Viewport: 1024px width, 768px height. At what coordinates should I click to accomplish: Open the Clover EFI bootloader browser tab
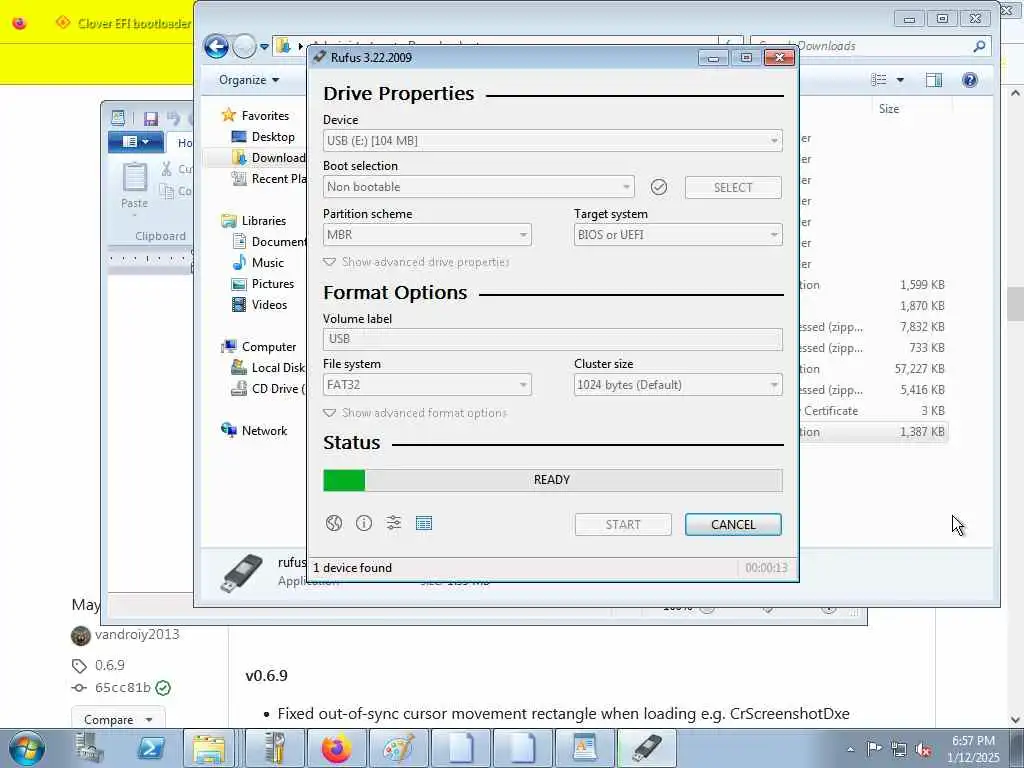[x=124, y=24]
